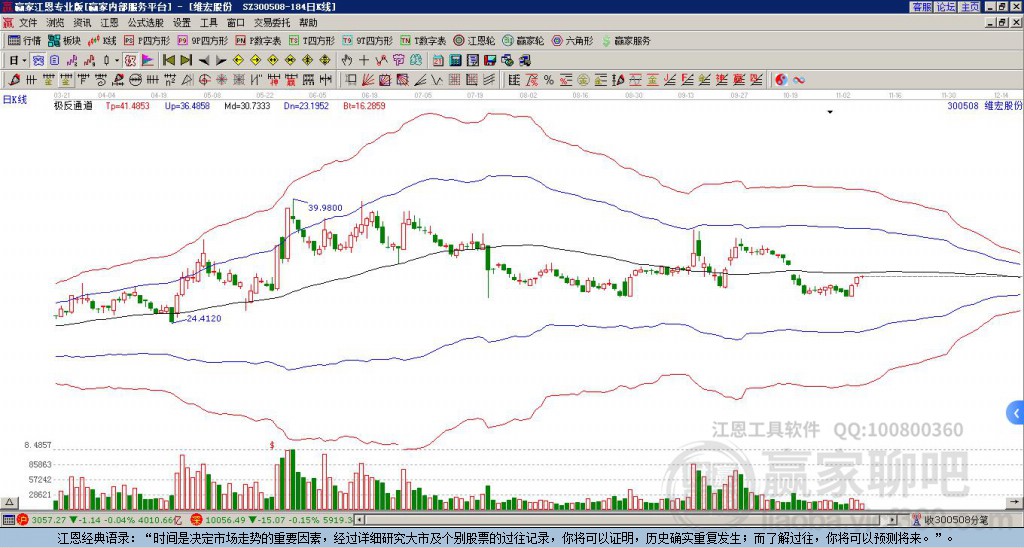Open the P数字表 number table
The width and height of the screenshot is (1024, 548).
[x=258, y=40]
